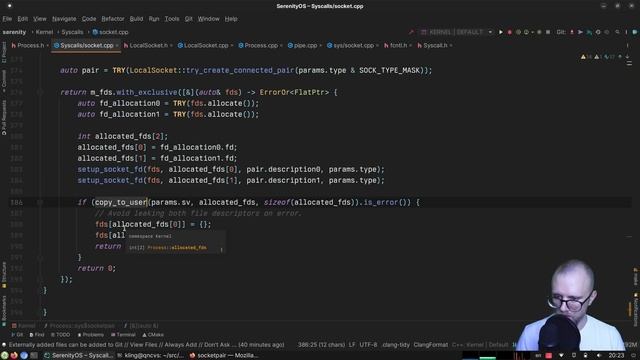Click the volume icon in the system tray
This screenshot has height=360, width=640.
pyautogui.click(x=599, y=356)
